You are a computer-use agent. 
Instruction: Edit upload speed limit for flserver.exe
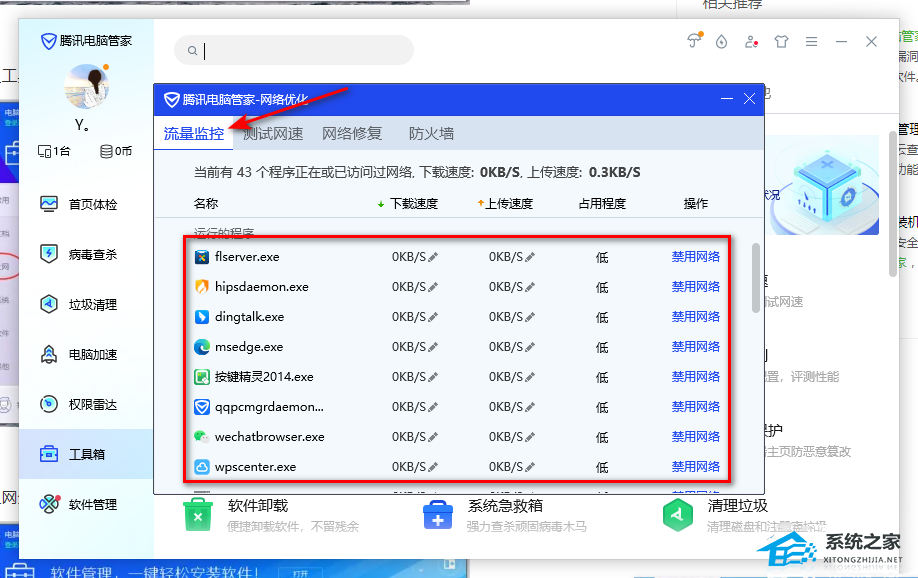(x=530, y=256)
